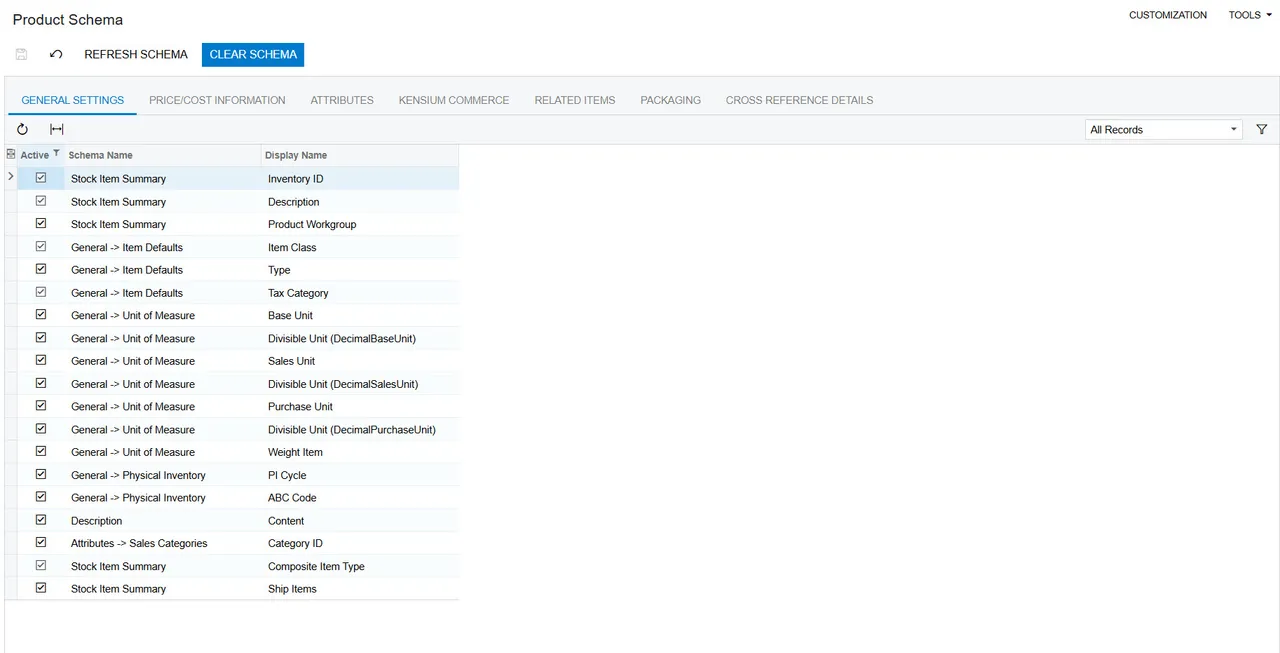Toggle Active checkbox for Composite Item Type row
The height and width of the screenshot is (653, 1280).
pyautogui.click(x=41, y=566)
